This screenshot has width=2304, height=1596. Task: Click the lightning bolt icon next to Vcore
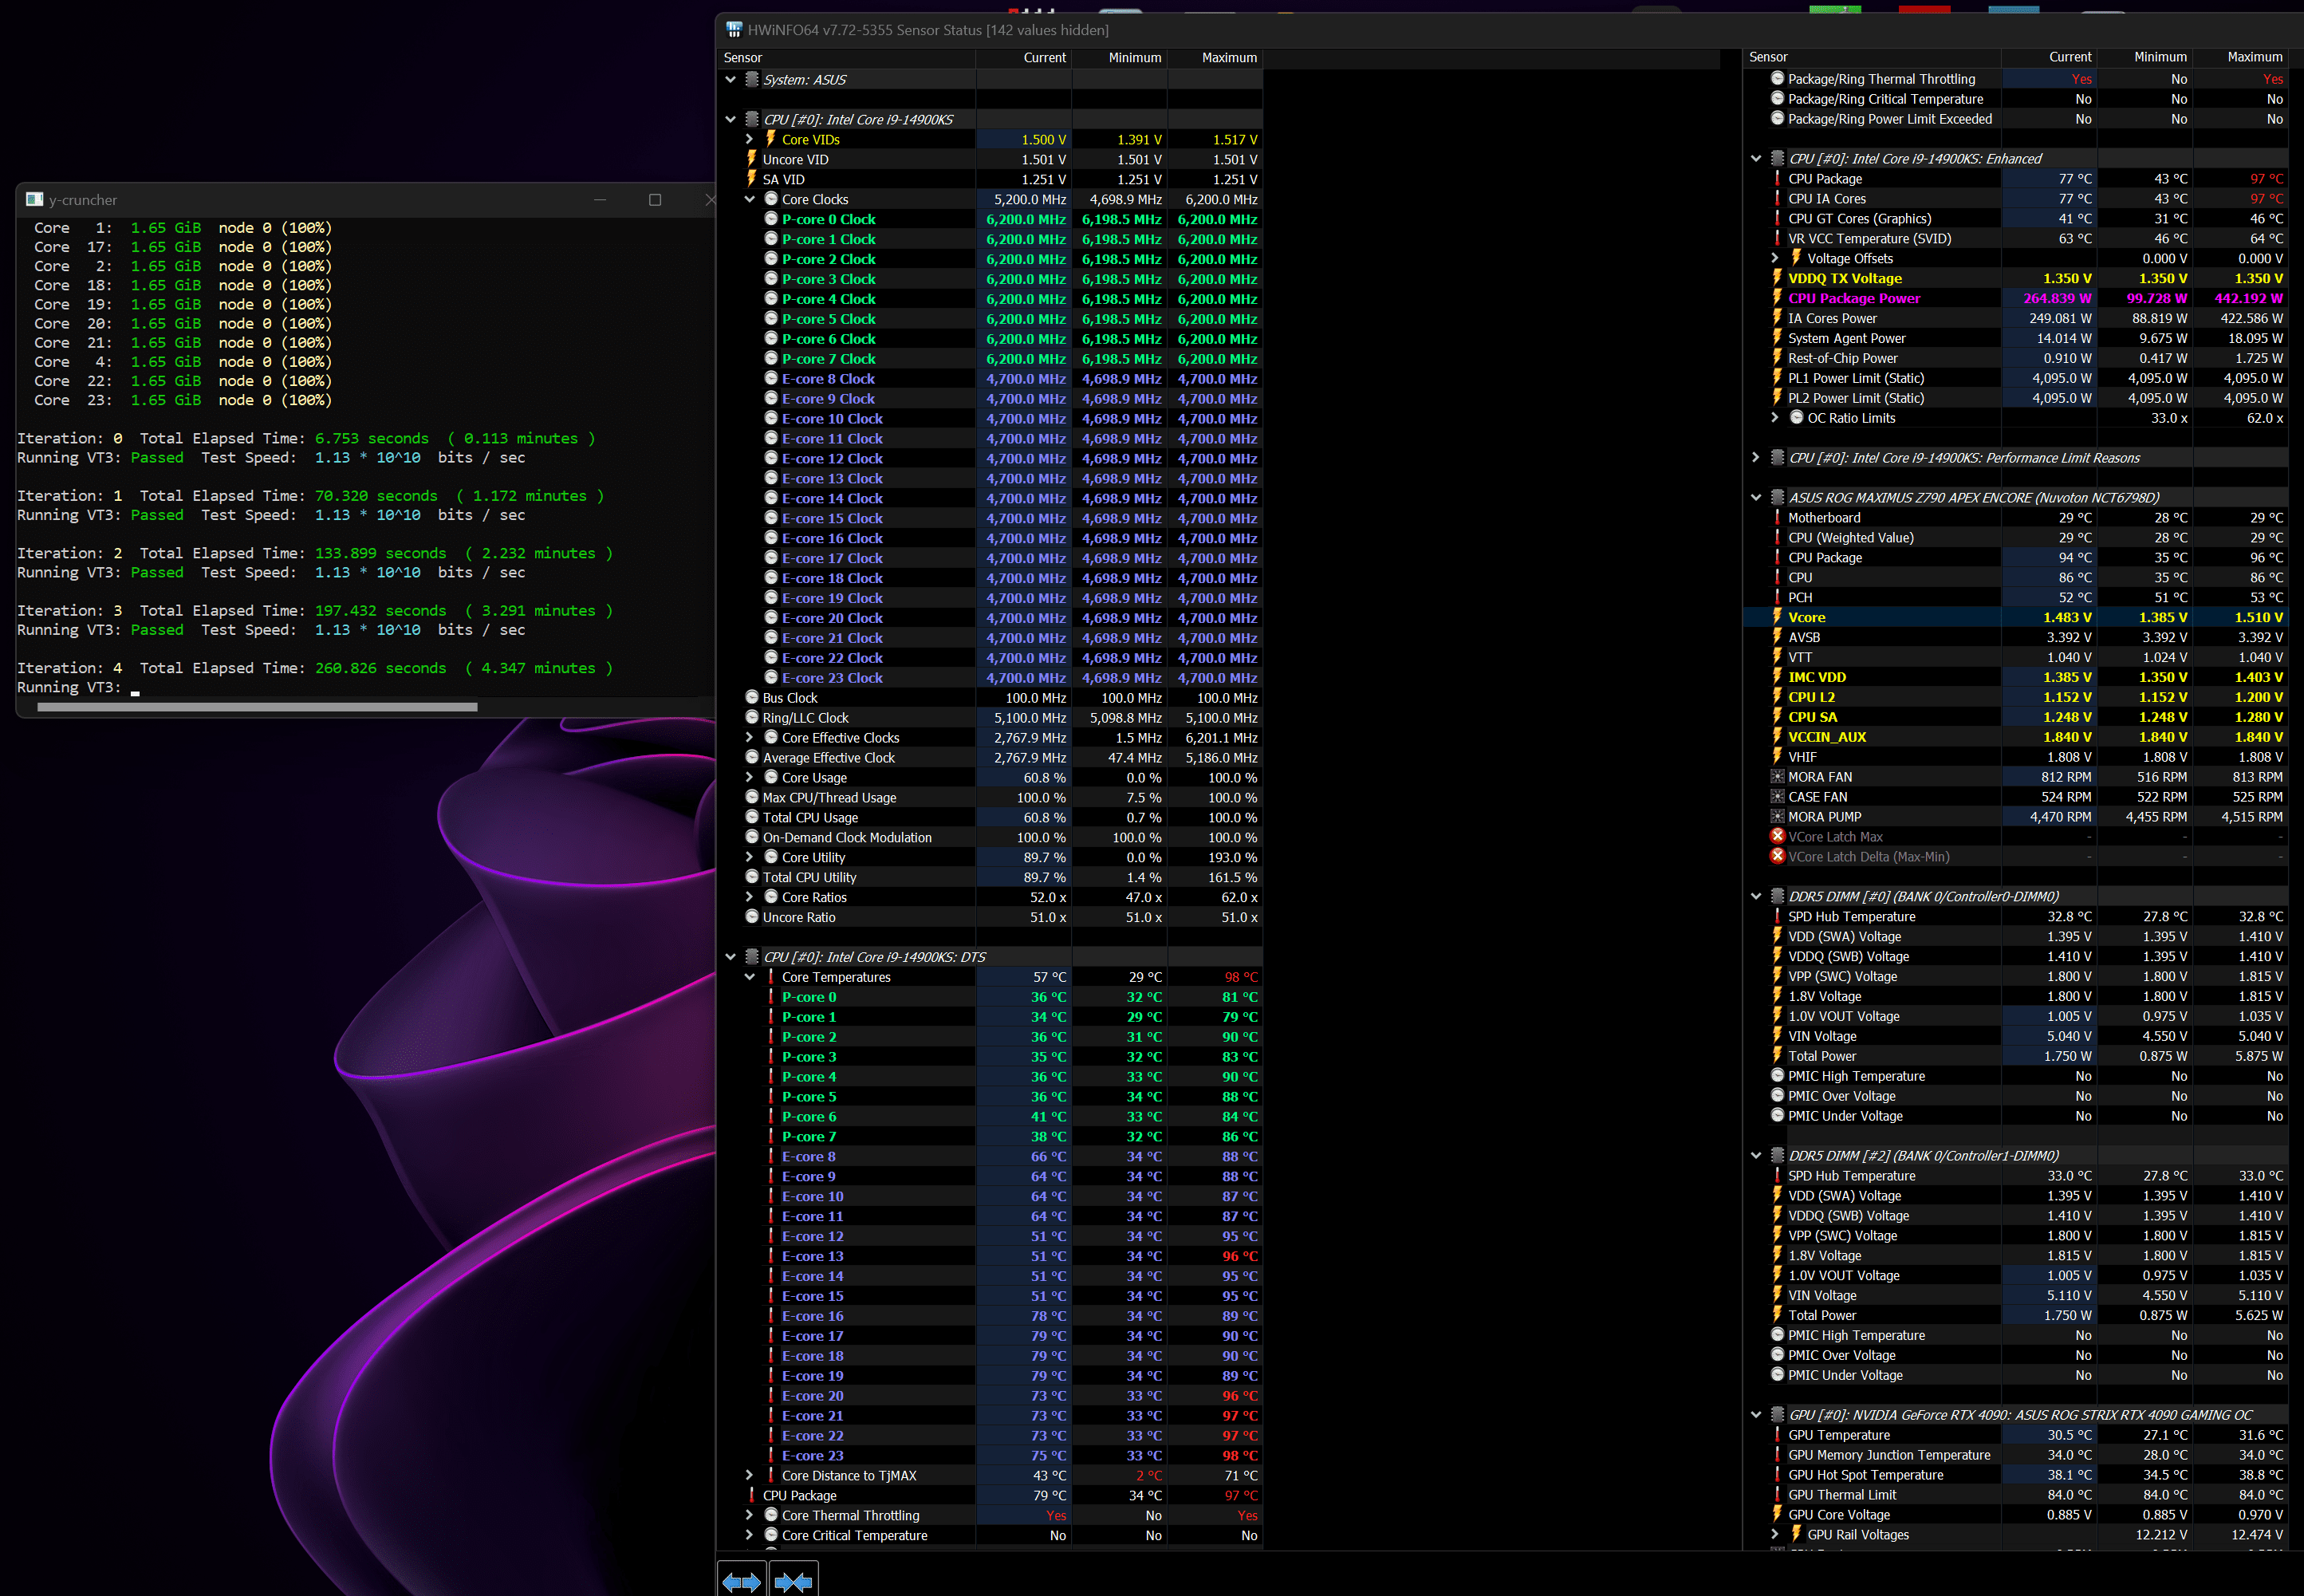pos(1777,617)
